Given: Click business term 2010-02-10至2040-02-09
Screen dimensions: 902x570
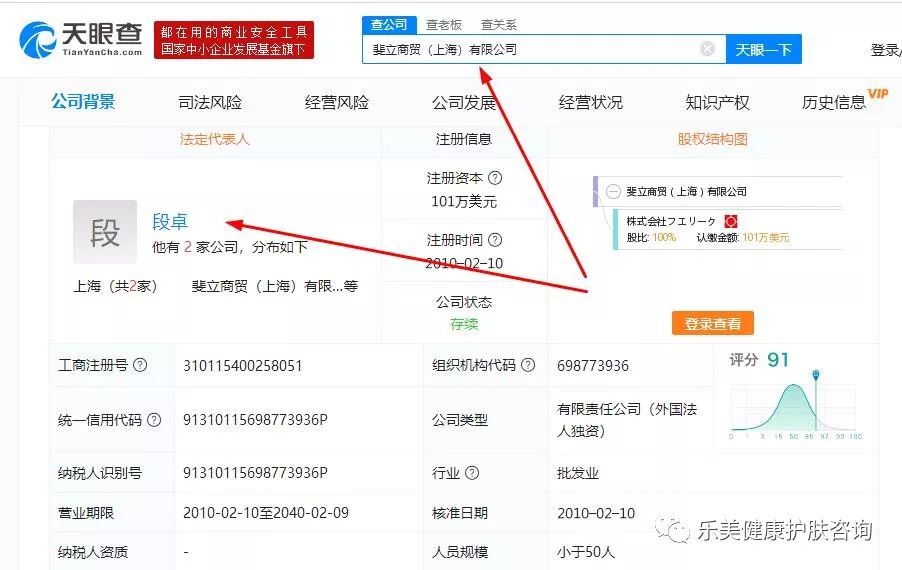Looking at the screenshot, I should [266, 512].
